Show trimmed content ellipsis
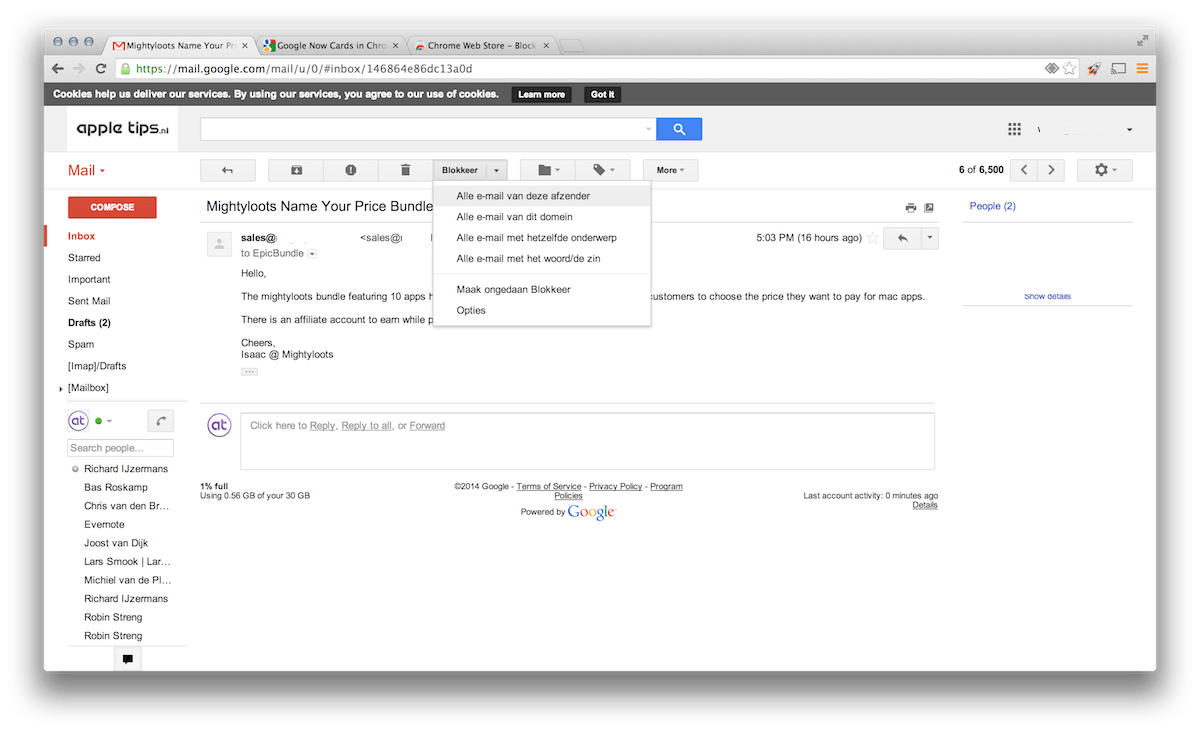 point(249,372)
